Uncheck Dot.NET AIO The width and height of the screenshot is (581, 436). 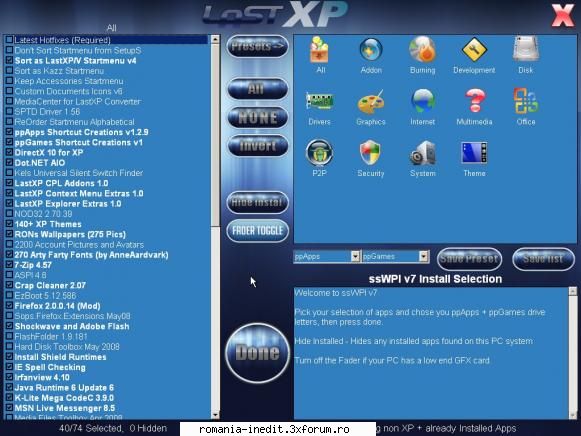pos(9,163)
